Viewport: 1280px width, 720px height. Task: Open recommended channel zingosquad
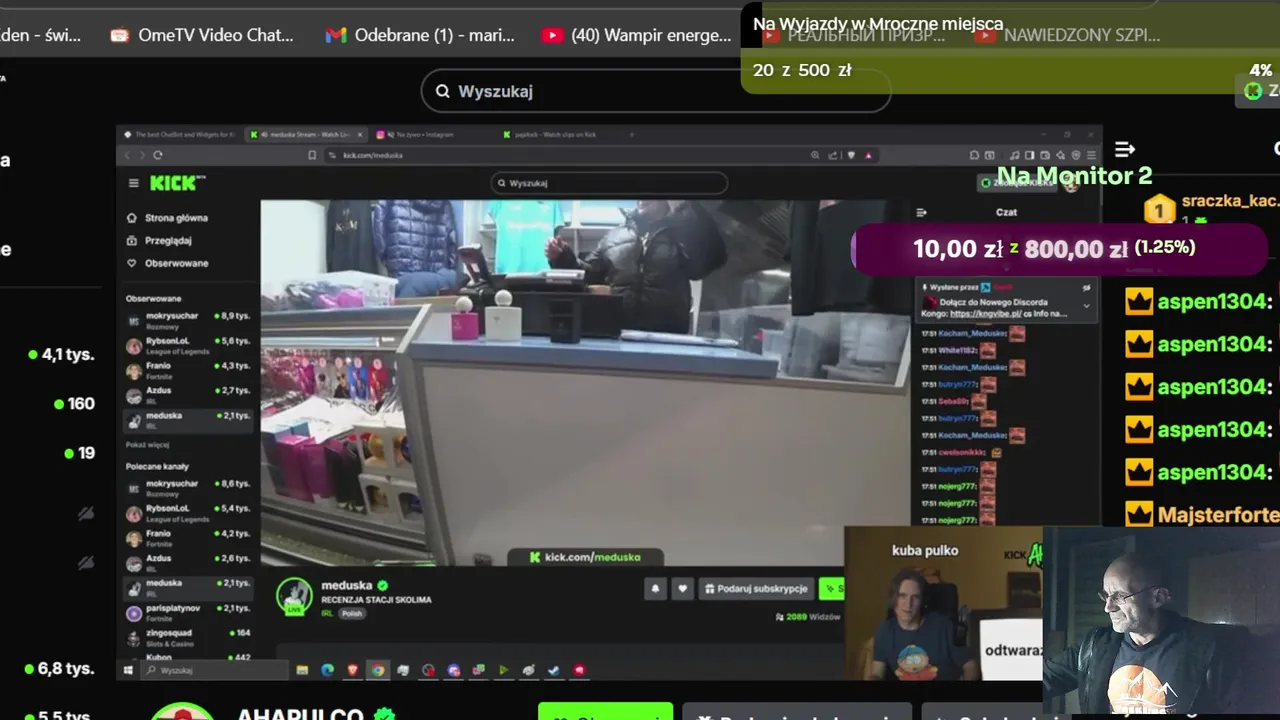[x=187, y=638]
